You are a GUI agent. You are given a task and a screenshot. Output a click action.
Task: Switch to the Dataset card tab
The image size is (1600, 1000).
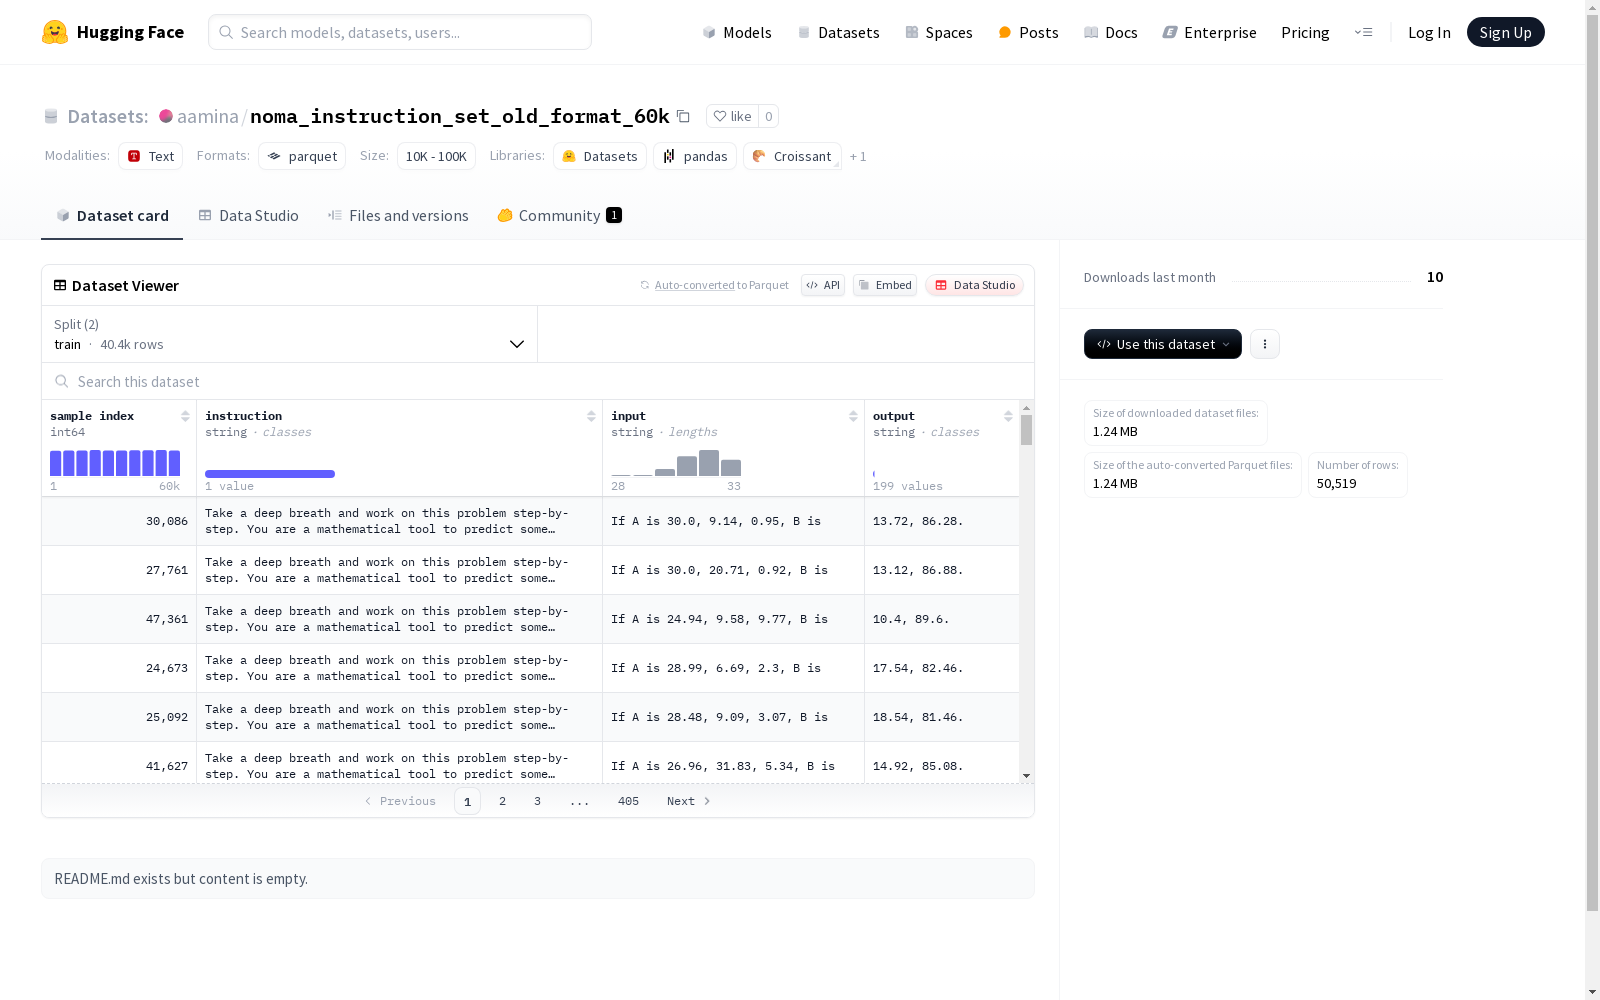click(x=112, y=215)
